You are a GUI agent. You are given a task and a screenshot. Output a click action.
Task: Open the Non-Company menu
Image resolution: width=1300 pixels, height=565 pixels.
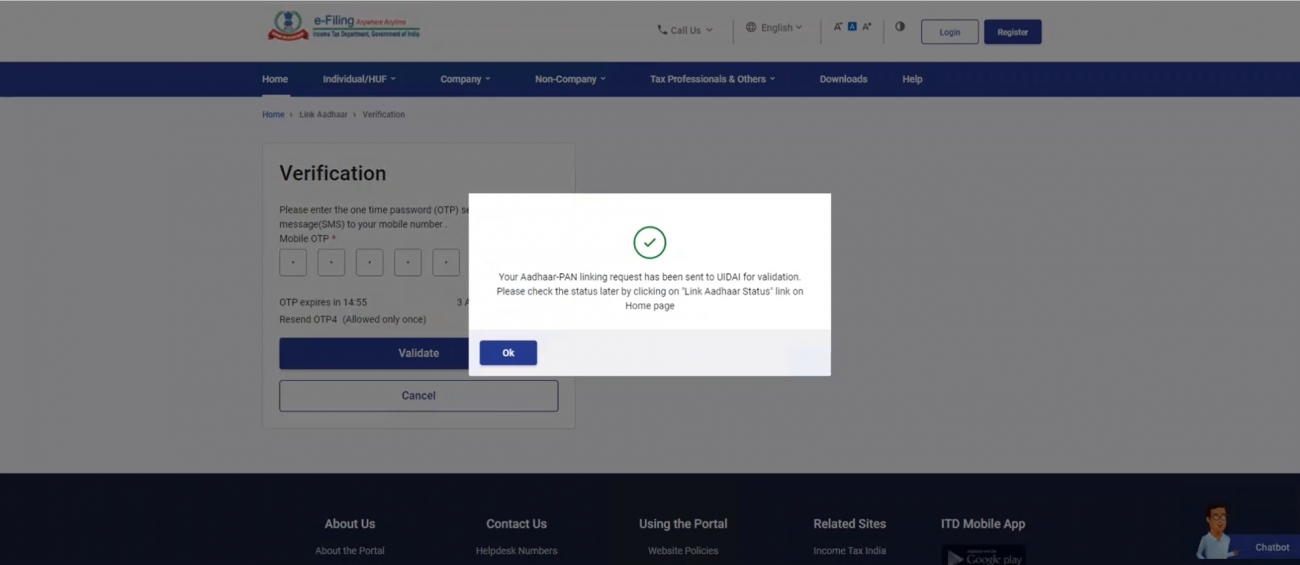coord(570,79)
